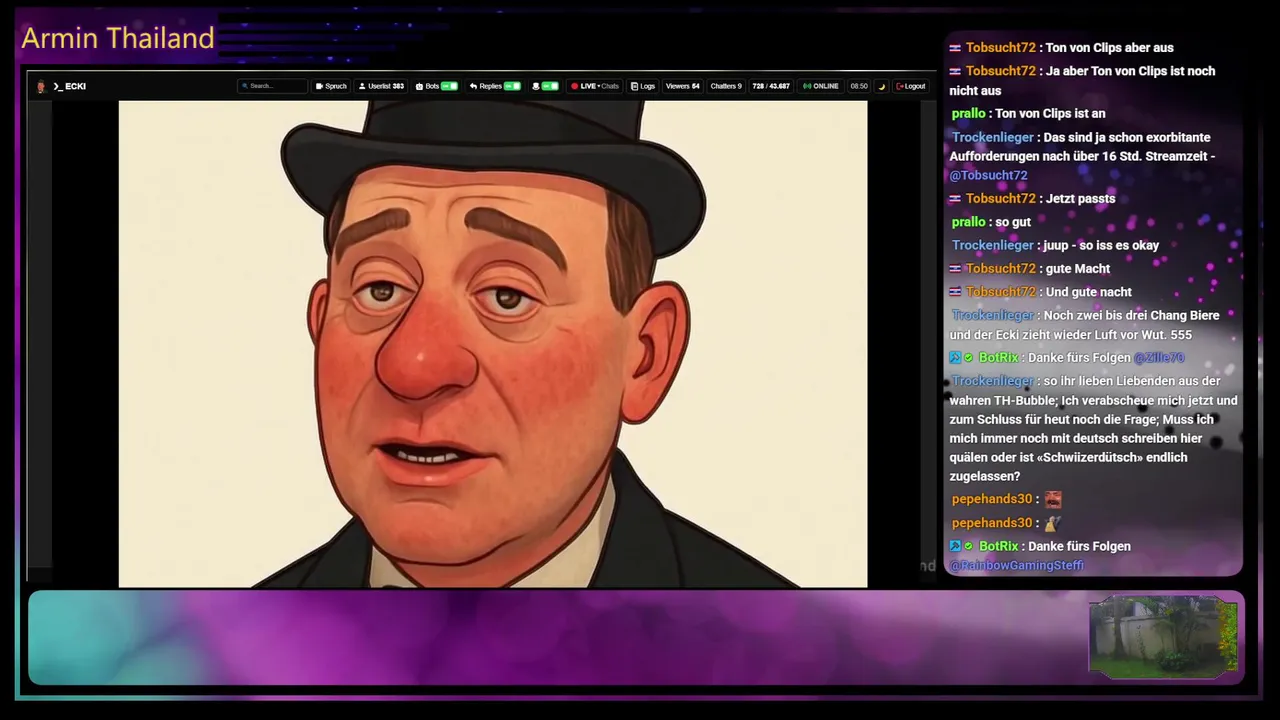Toggle the switch after Replies
Viewport: 1280px width, 720px height.
550,86
